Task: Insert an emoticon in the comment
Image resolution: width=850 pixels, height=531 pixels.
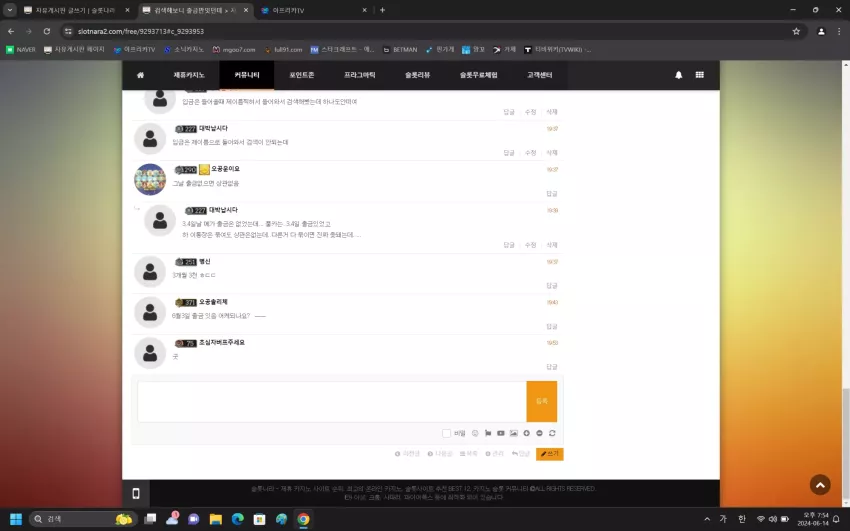Action: coord(475,433)
